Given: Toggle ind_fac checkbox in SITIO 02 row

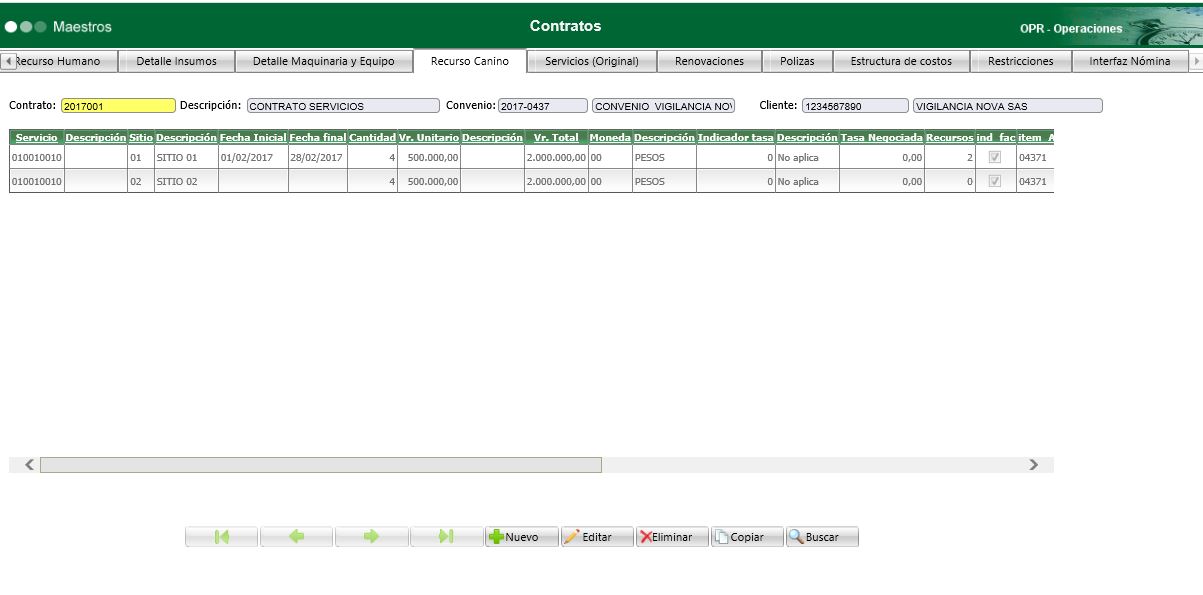Looking at the screenshot, I should (994, 181).
